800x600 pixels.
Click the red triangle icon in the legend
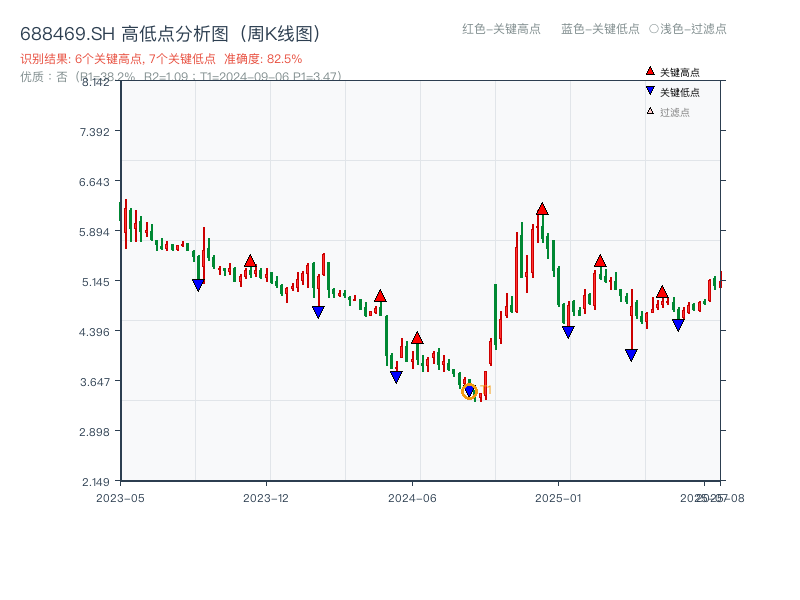point(650,72)
